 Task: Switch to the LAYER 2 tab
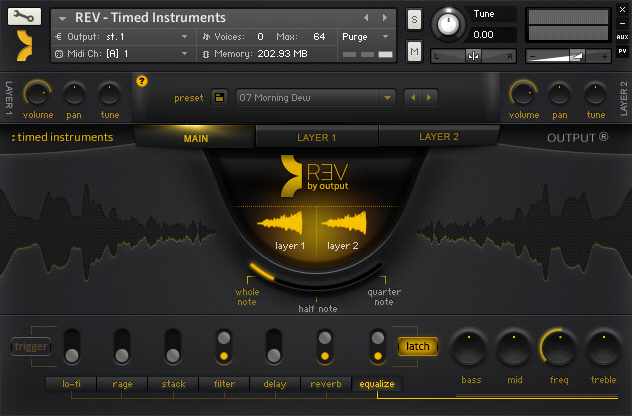coord(439,136)
